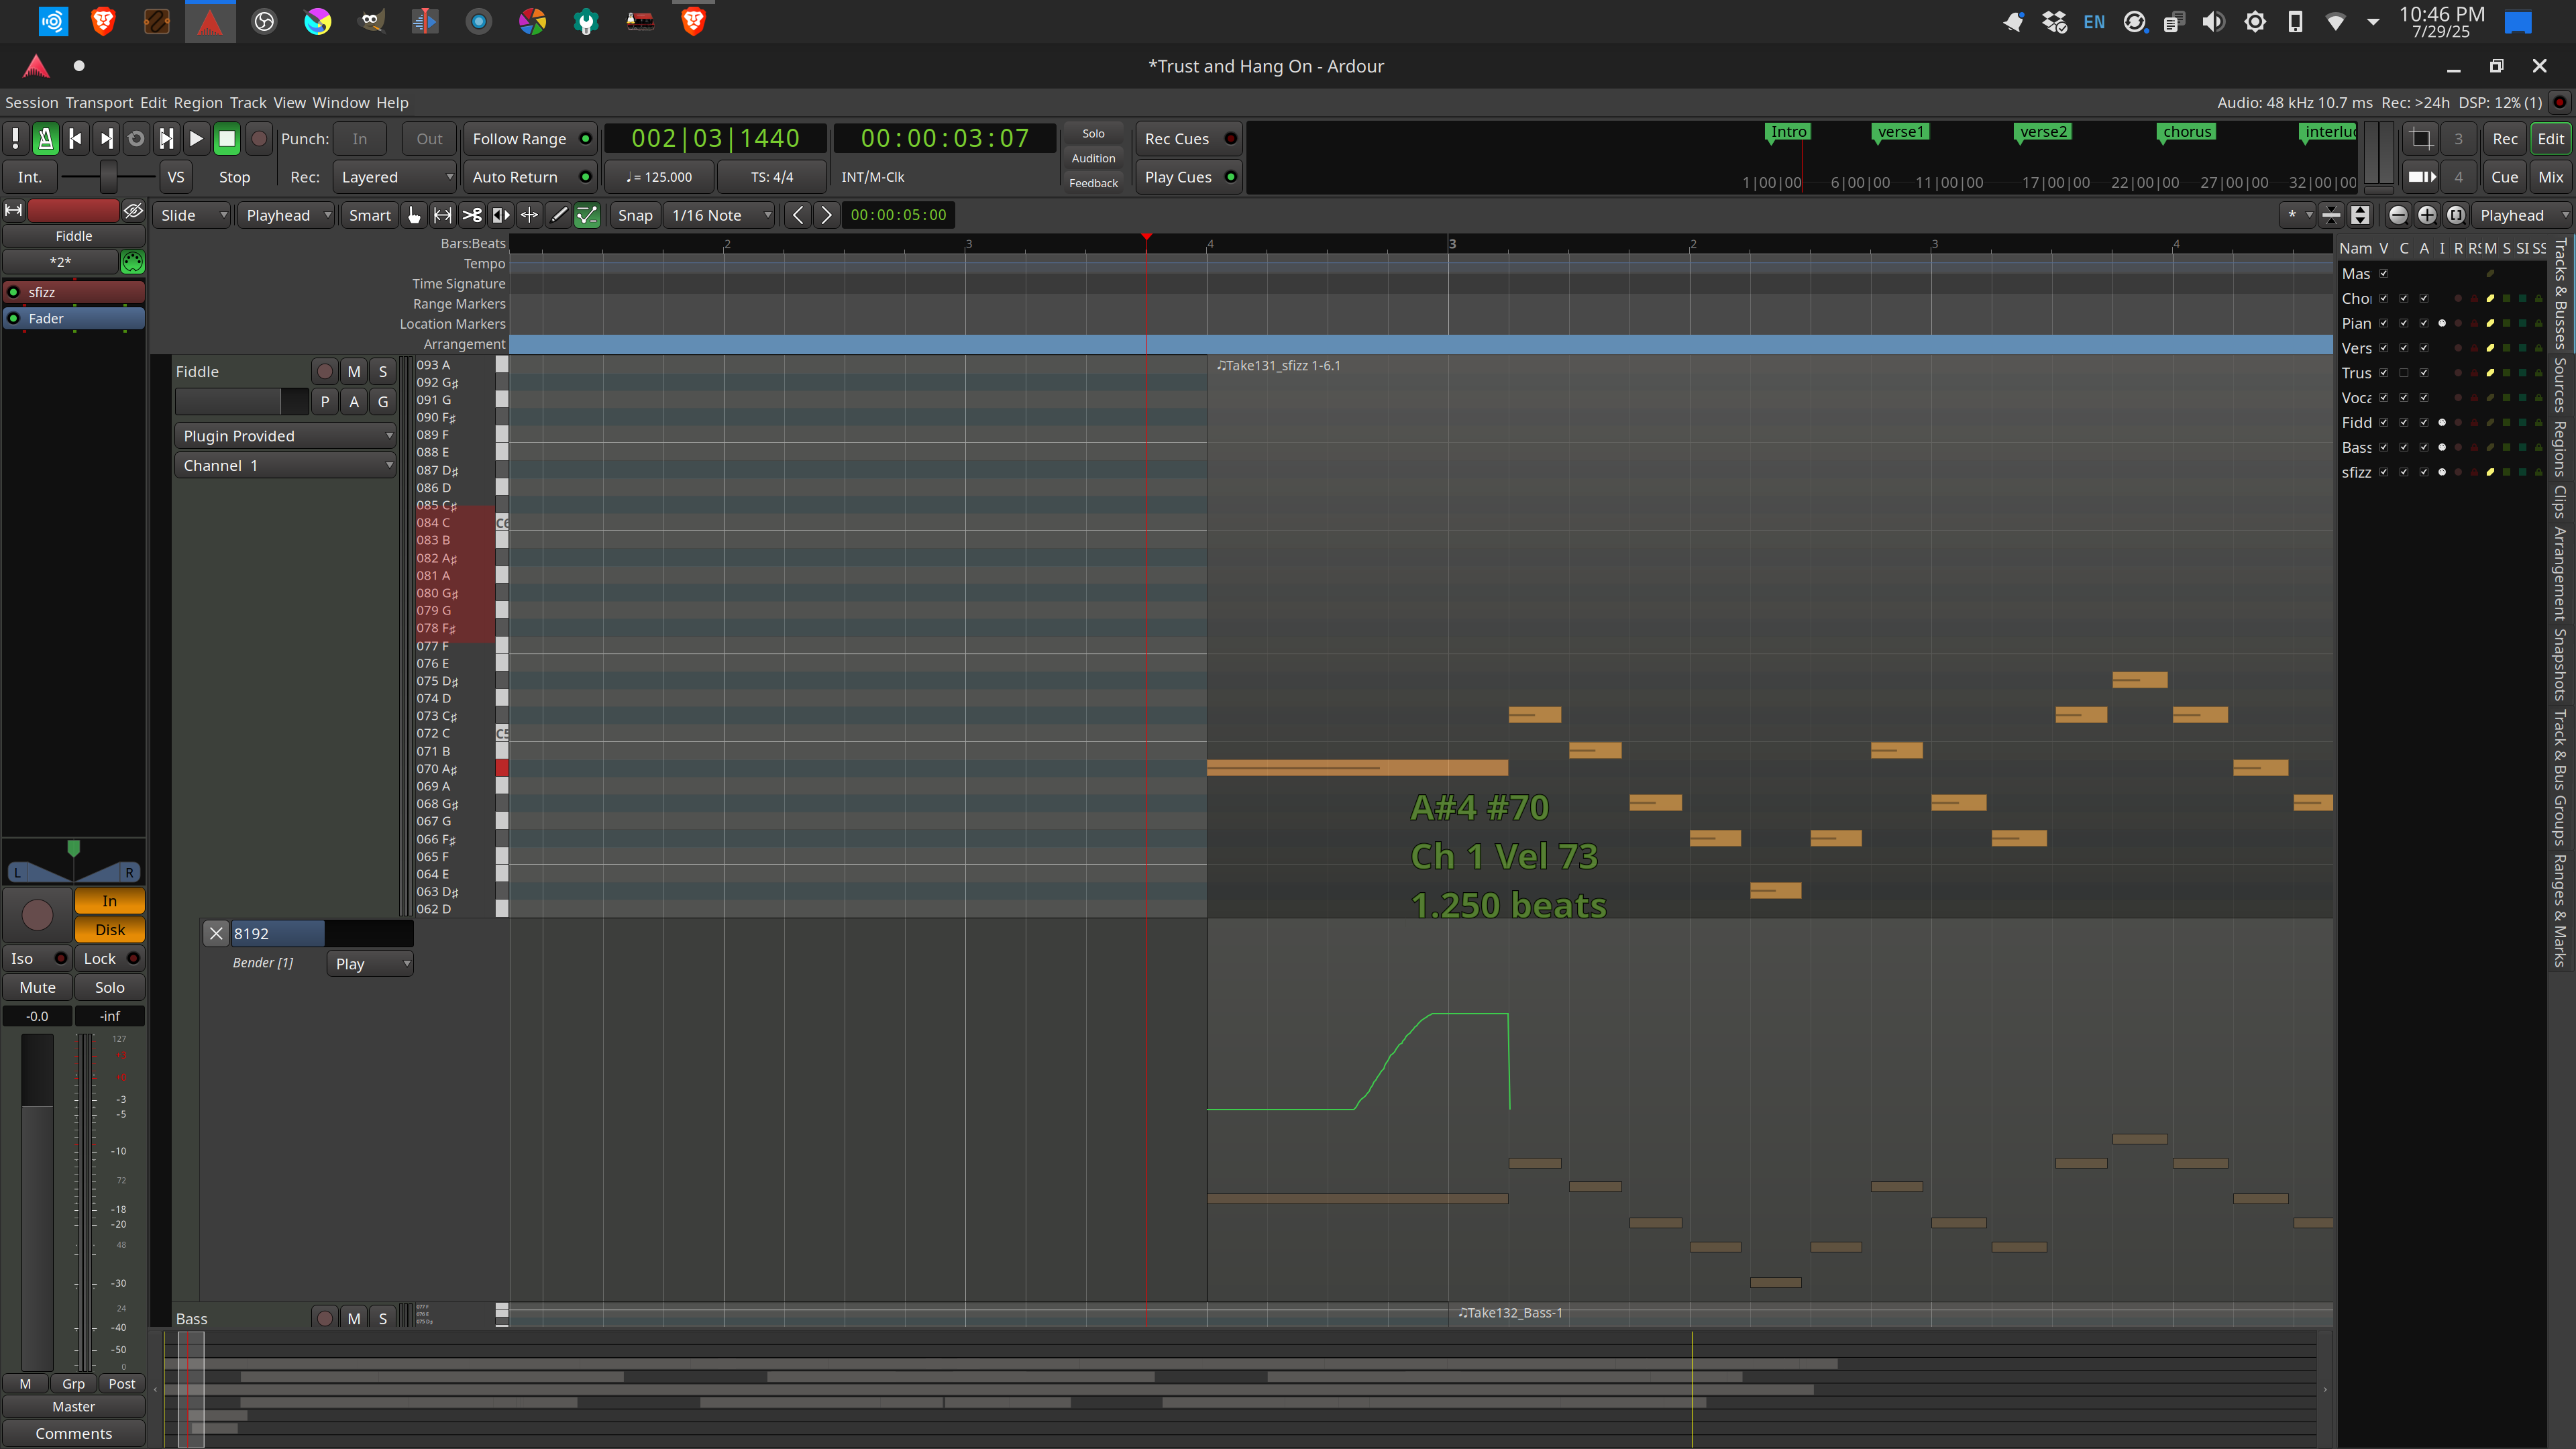Viewport: 2576px width, 1449px height.
Task: Toggle loop playback button
Action: 136,139
